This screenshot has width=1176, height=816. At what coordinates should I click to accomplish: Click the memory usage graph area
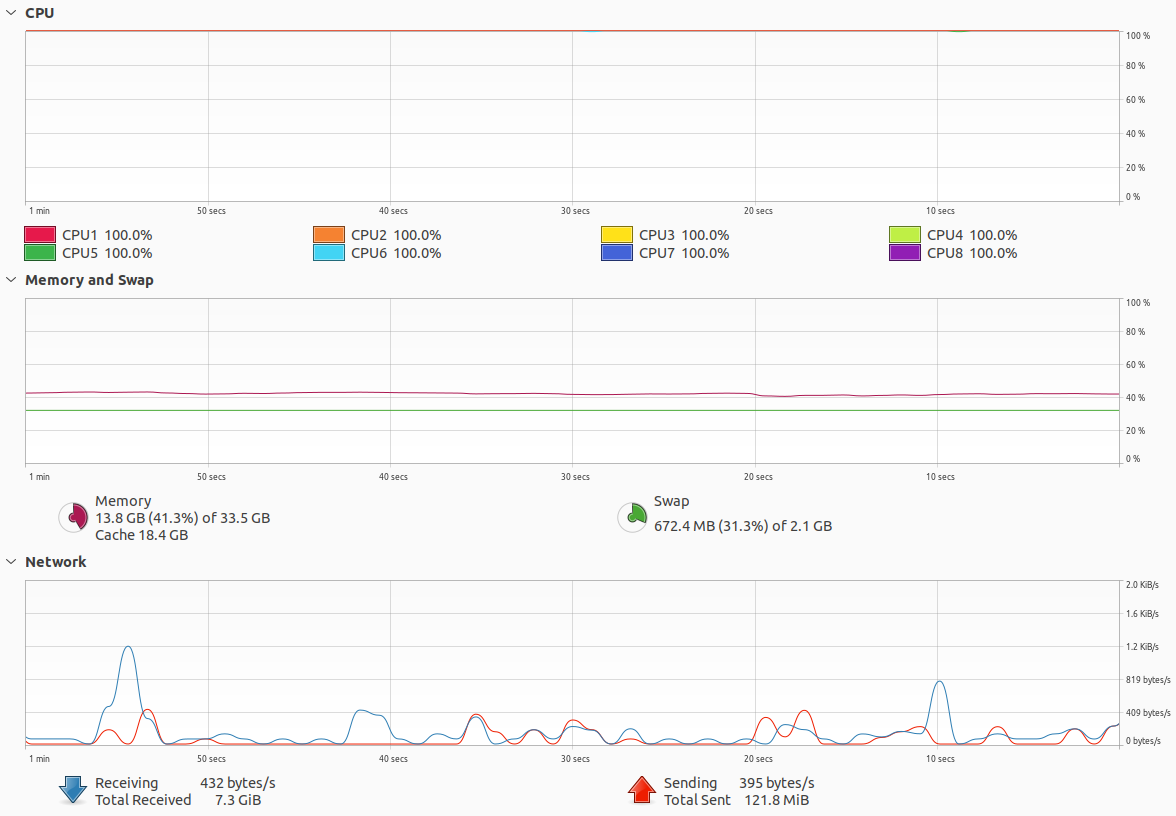572,381
